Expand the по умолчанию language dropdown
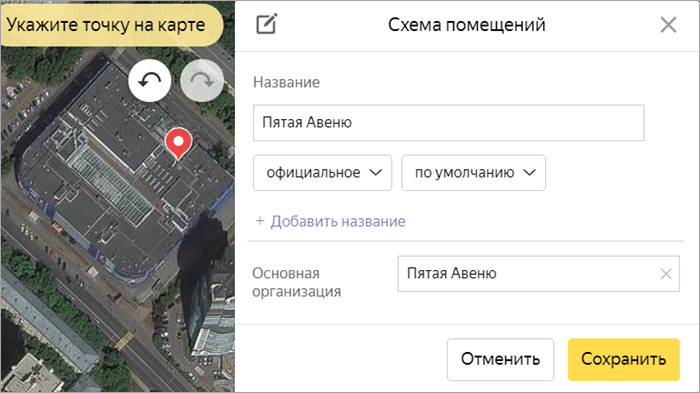700x393 pixels. (x=473, y=173)
